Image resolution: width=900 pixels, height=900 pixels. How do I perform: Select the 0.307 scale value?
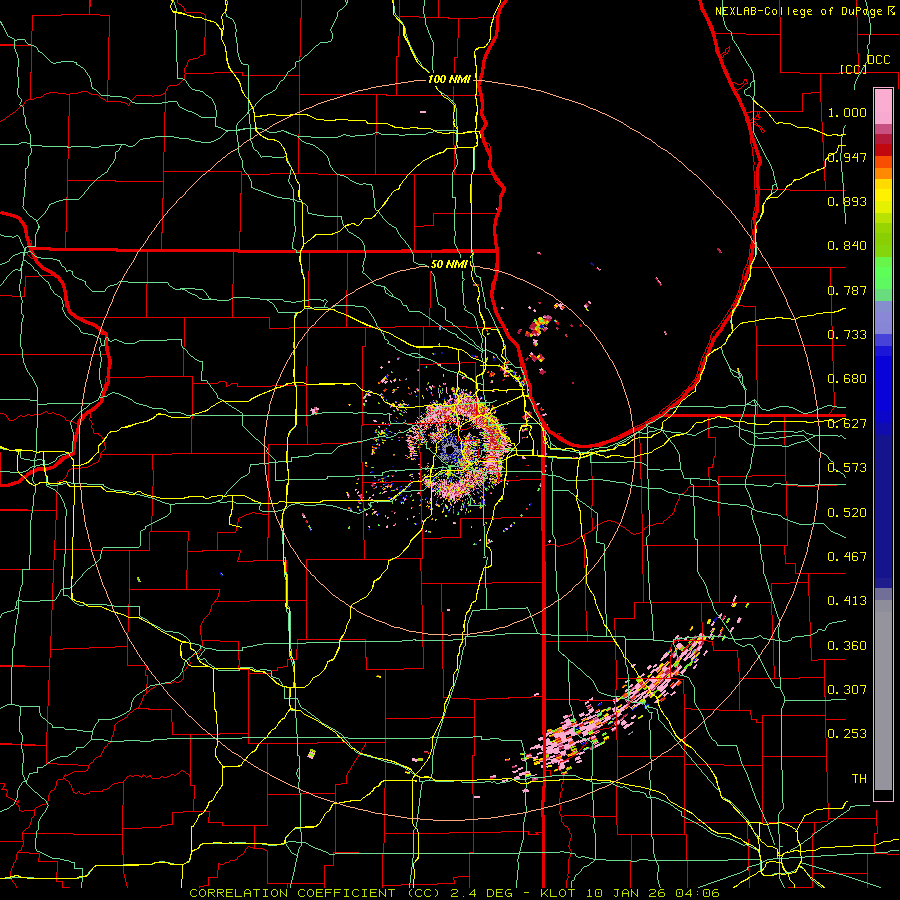[847, 690]
